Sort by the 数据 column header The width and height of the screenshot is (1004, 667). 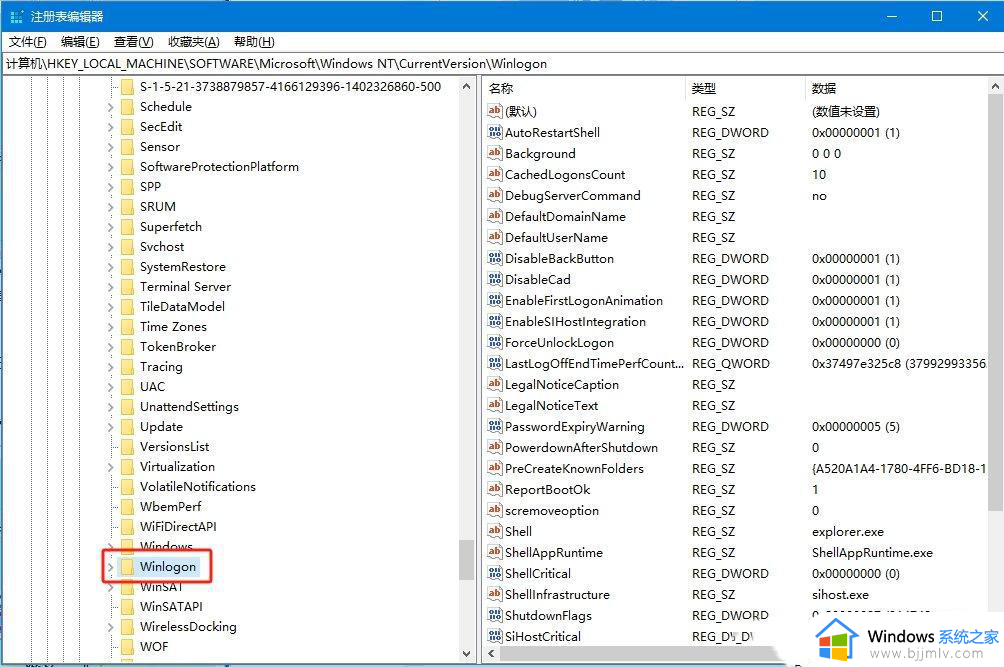897,88
